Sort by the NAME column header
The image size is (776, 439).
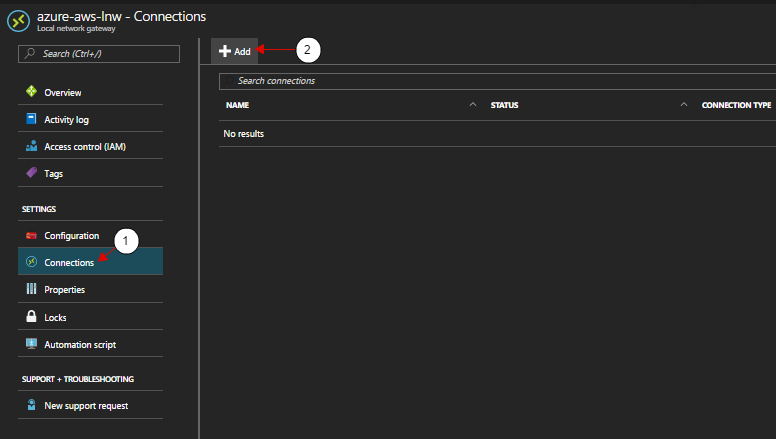pyautogui.click(x=238, y=105)
